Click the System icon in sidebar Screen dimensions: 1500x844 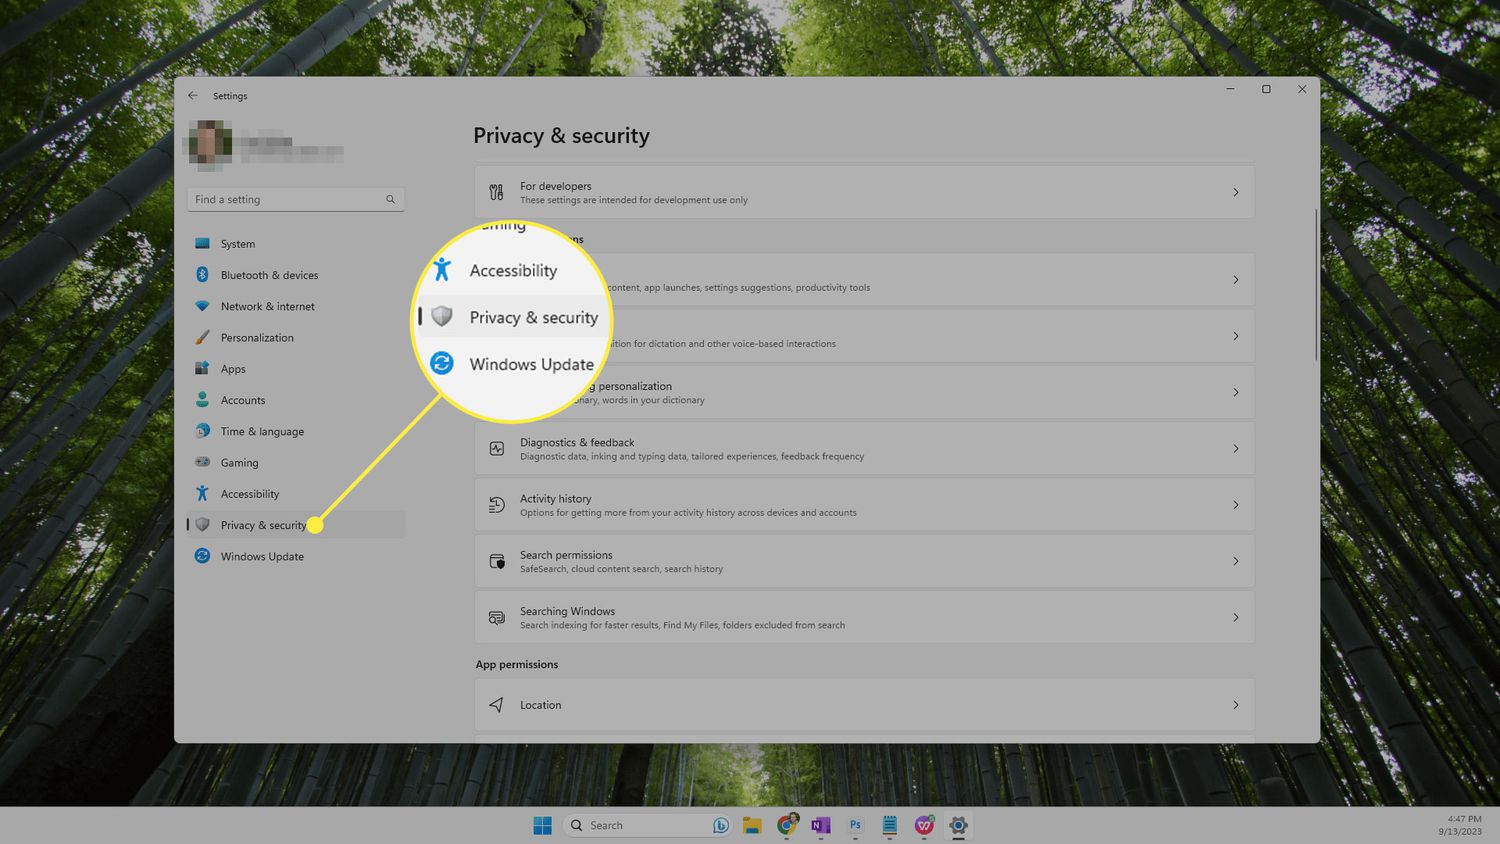(x=202, y=243)
